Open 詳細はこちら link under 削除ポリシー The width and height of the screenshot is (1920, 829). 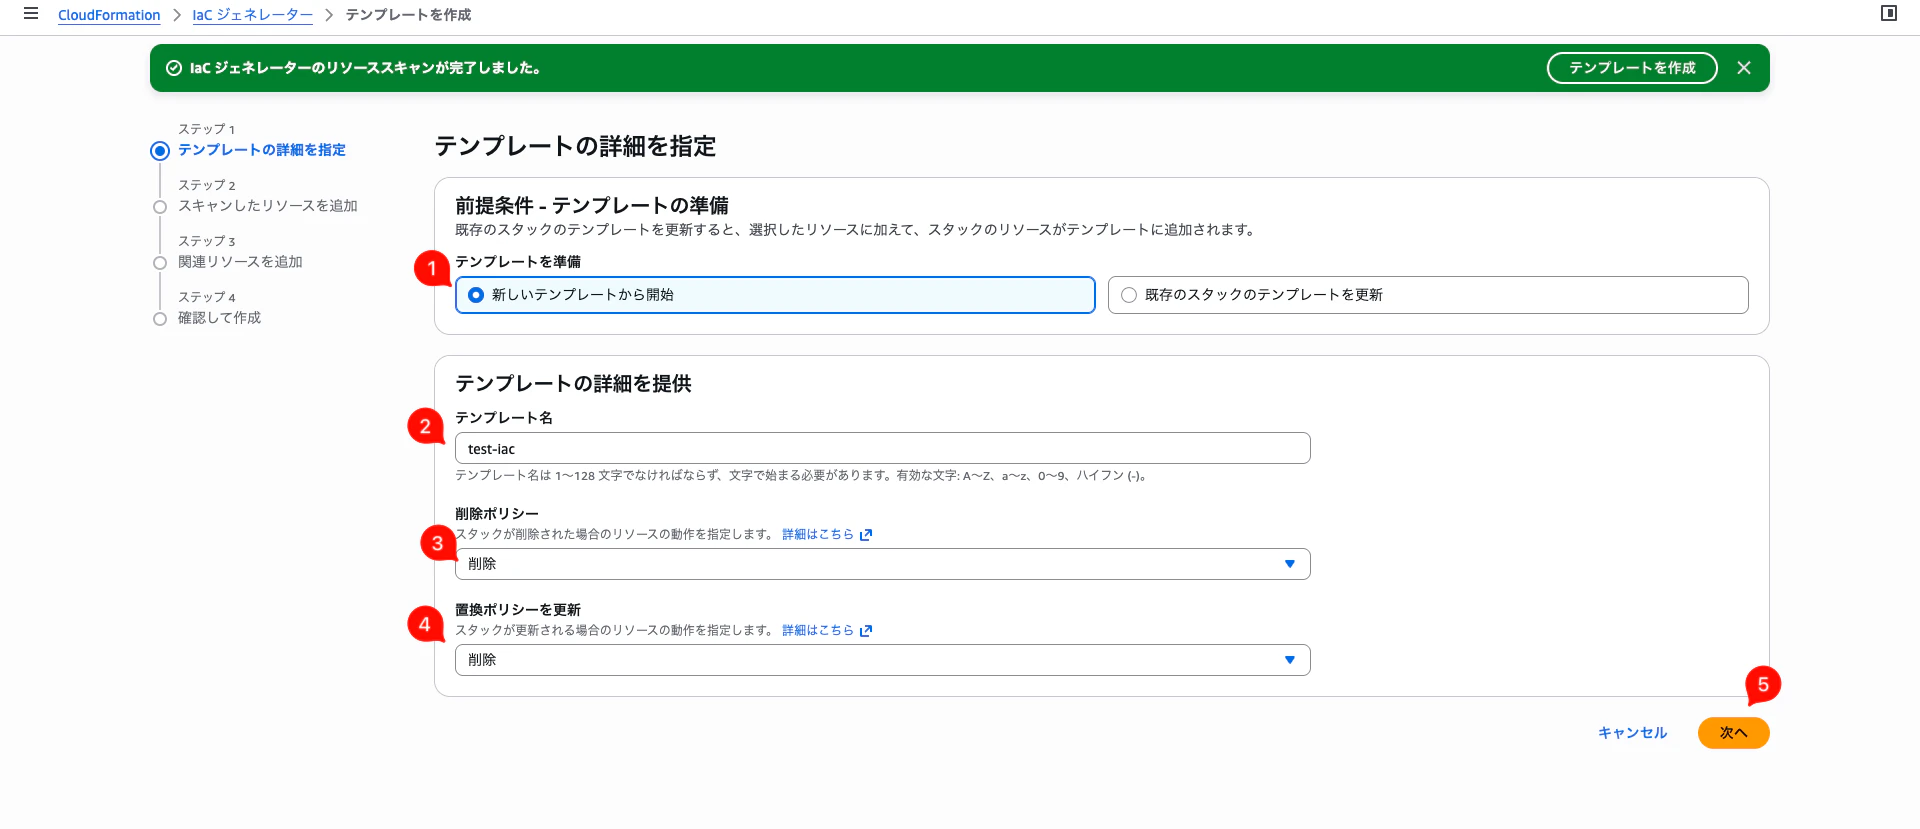[x=818, y=535]
